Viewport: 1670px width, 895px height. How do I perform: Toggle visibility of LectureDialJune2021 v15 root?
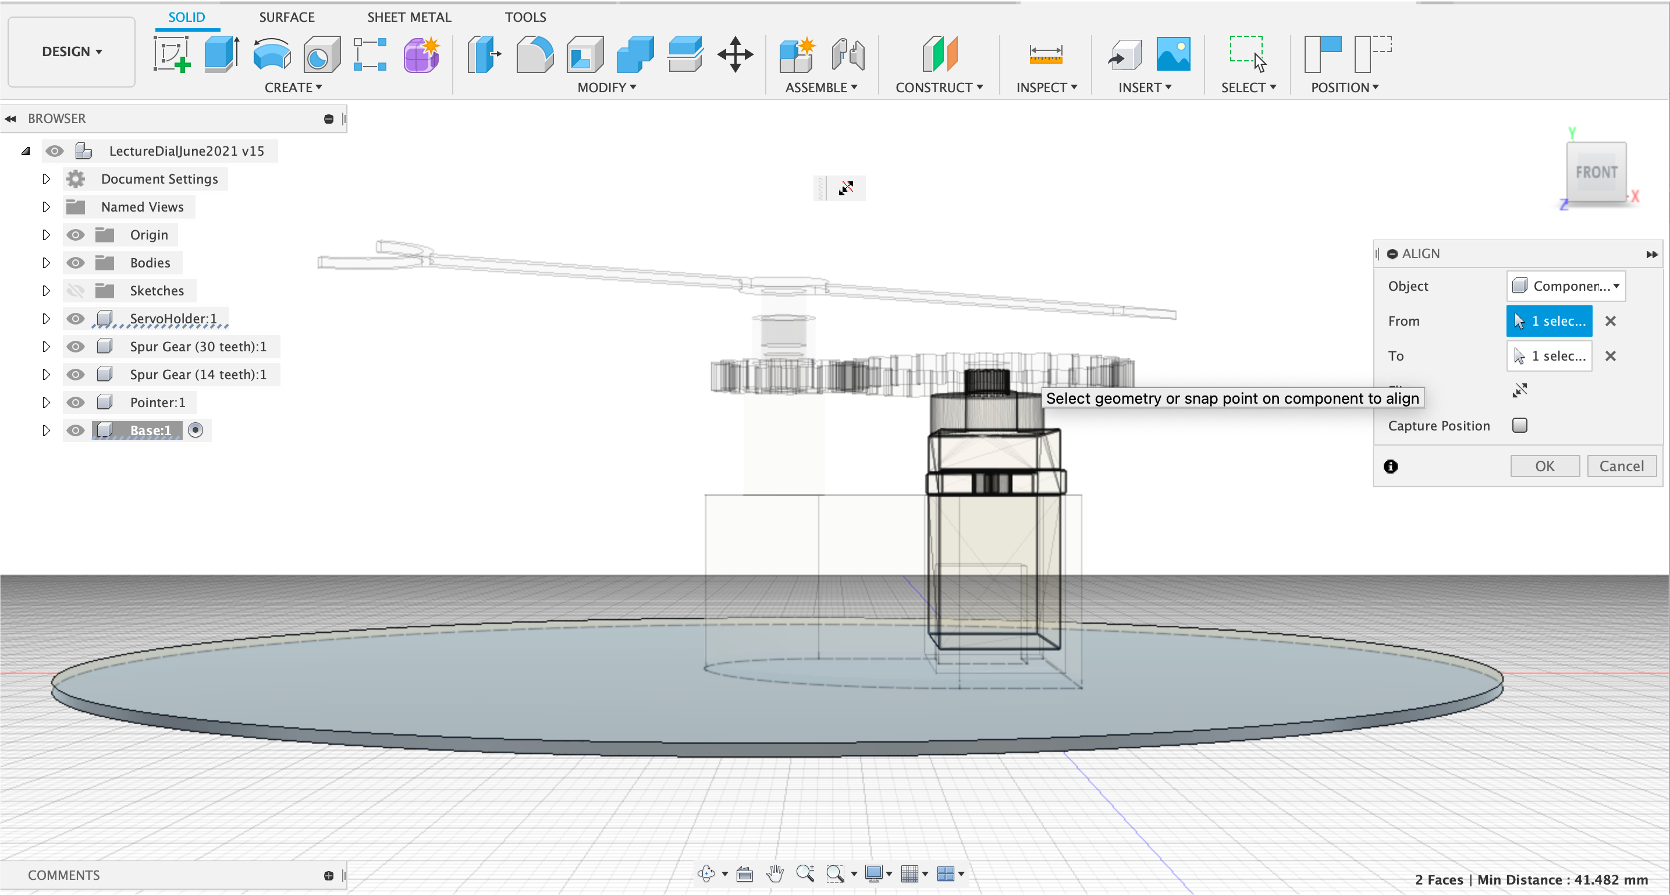click(55, 151)
